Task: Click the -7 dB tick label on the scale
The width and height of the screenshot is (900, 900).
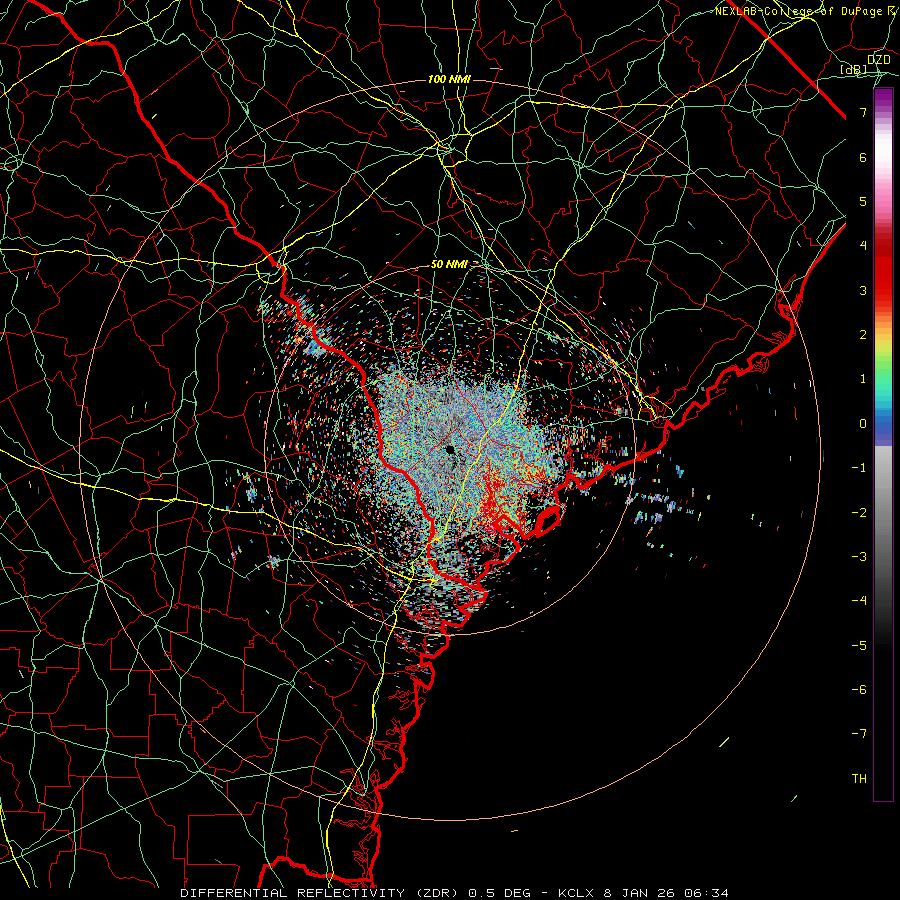Action: pyautogui.click(x=859, y=734)
